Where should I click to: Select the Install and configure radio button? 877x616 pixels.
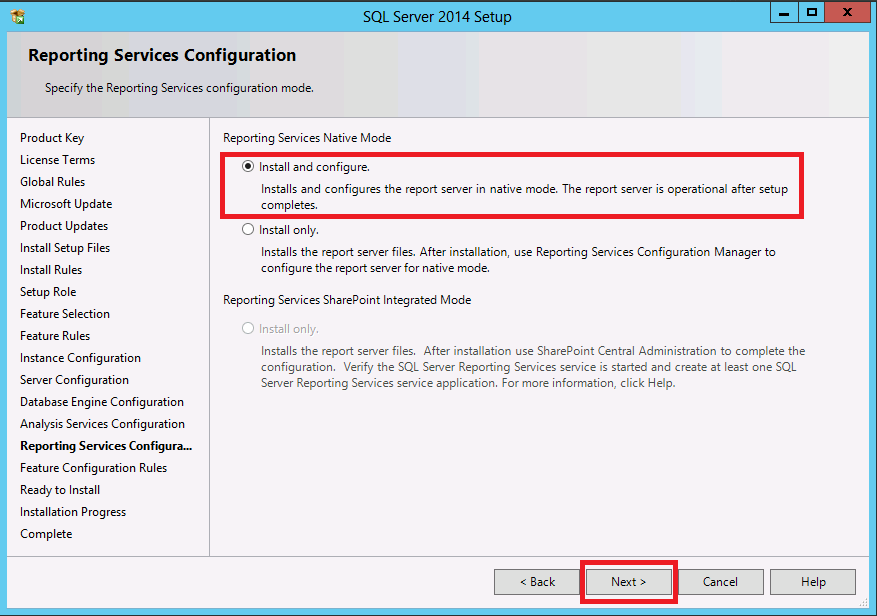pyautogui.click(x=248, y=166)
